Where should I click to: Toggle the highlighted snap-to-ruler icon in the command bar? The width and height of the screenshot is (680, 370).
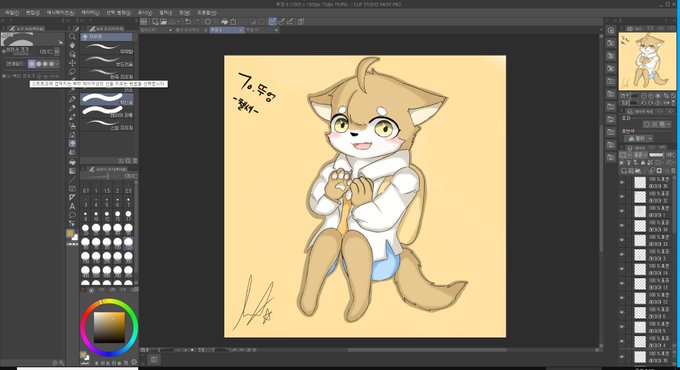(x=272, y=21)
